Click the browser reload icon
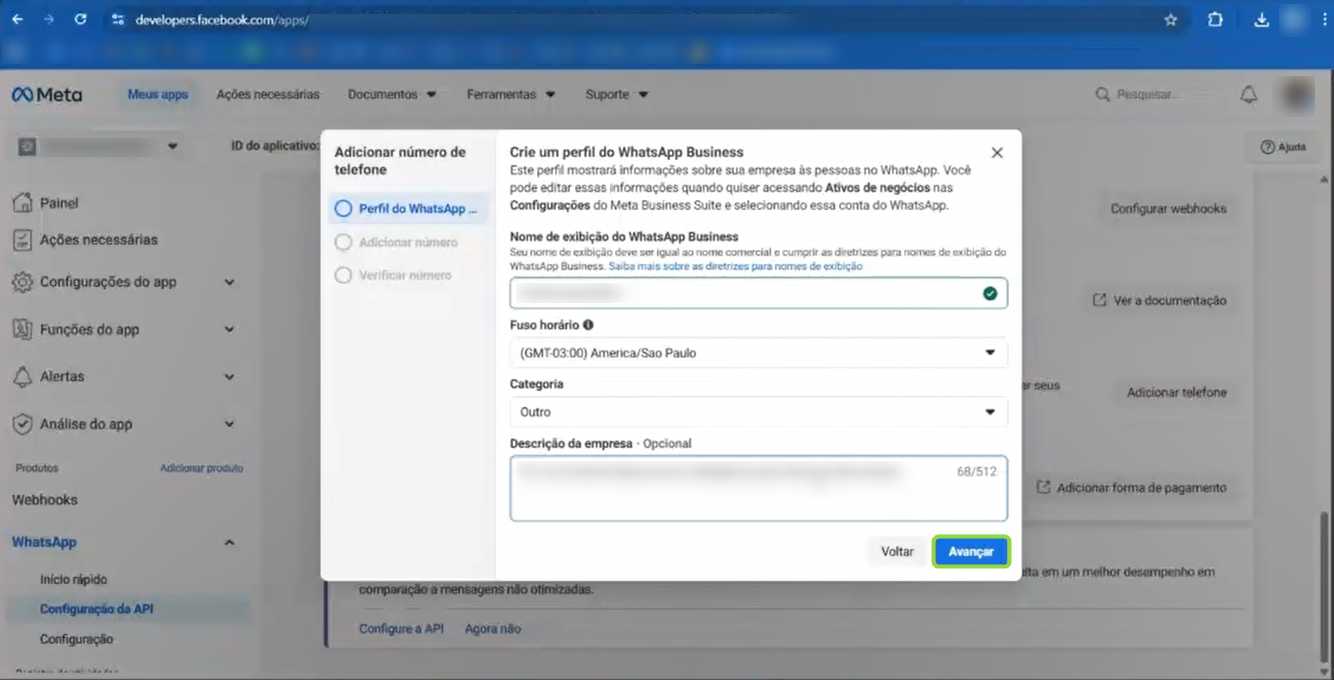The image size is (1334, 680). point(80,20)
